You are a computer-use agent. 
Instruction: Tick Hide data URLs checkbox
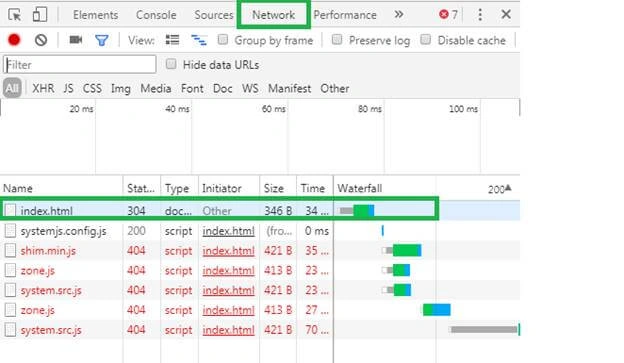click(x=171, y=64)
